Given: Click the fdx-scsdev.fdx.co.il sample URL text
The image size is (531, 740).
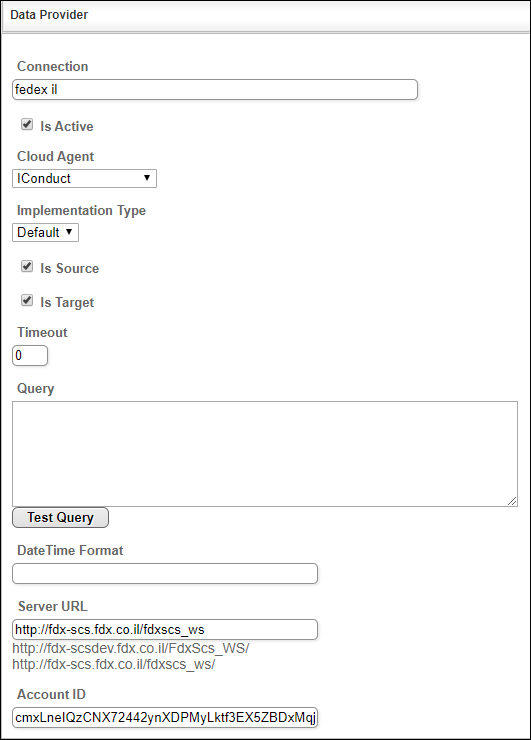Looking at the screenshot, I should pyautogui.click(x=131, y=648).
